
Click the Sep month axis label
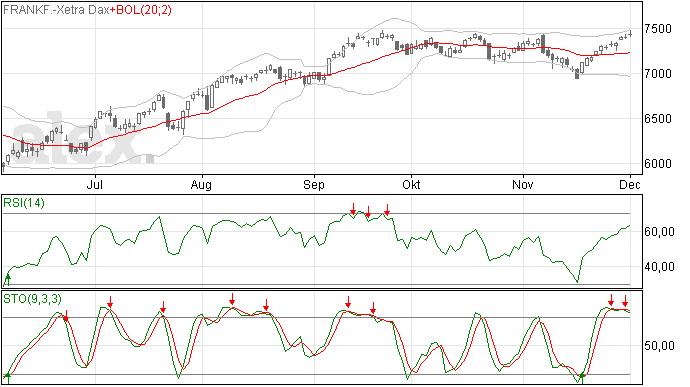point(313,184)
